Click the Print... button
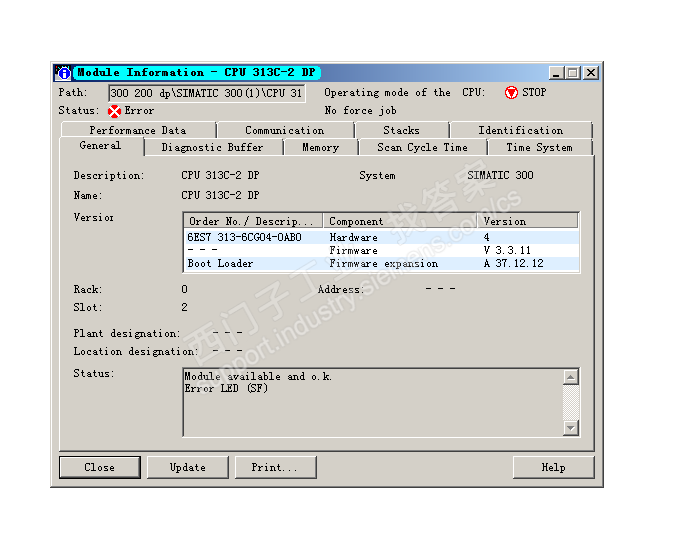 click(x=276, y=467)
